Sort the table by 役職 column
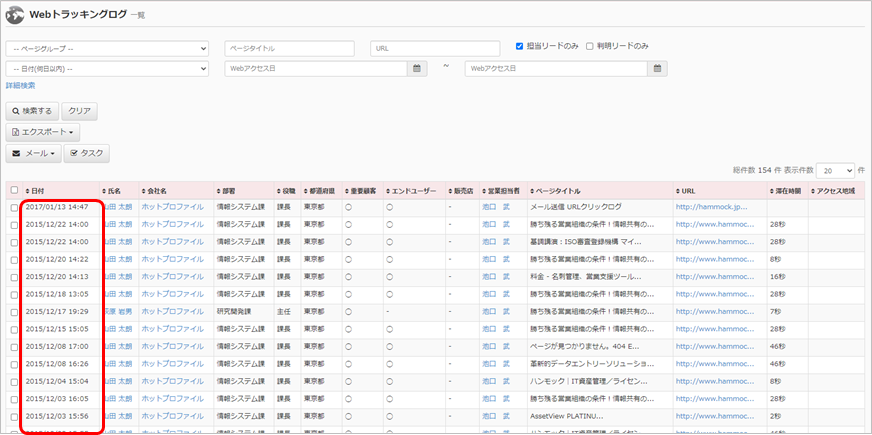 [x=286, y=191]
